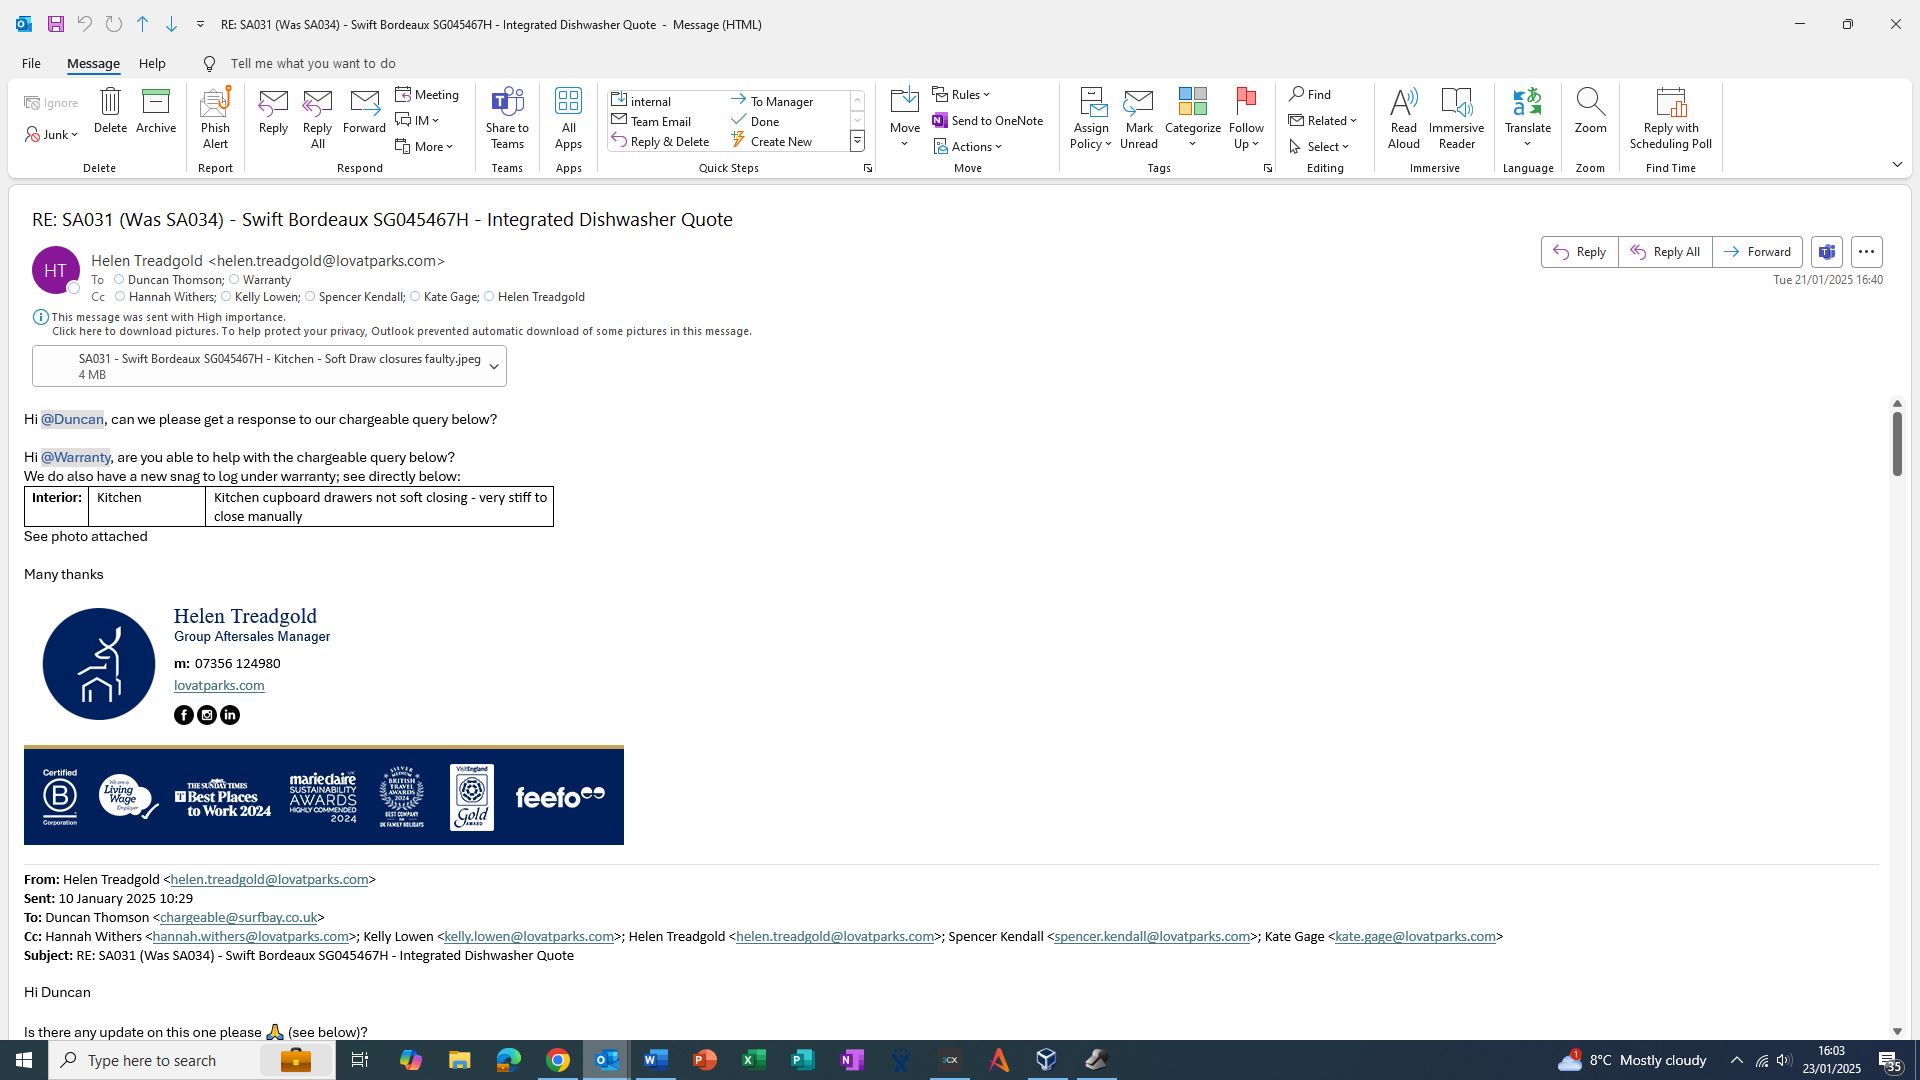Open the File tab
Image resolution: width=1920 pixels, height=1080 pixels.
click(31, 64)
